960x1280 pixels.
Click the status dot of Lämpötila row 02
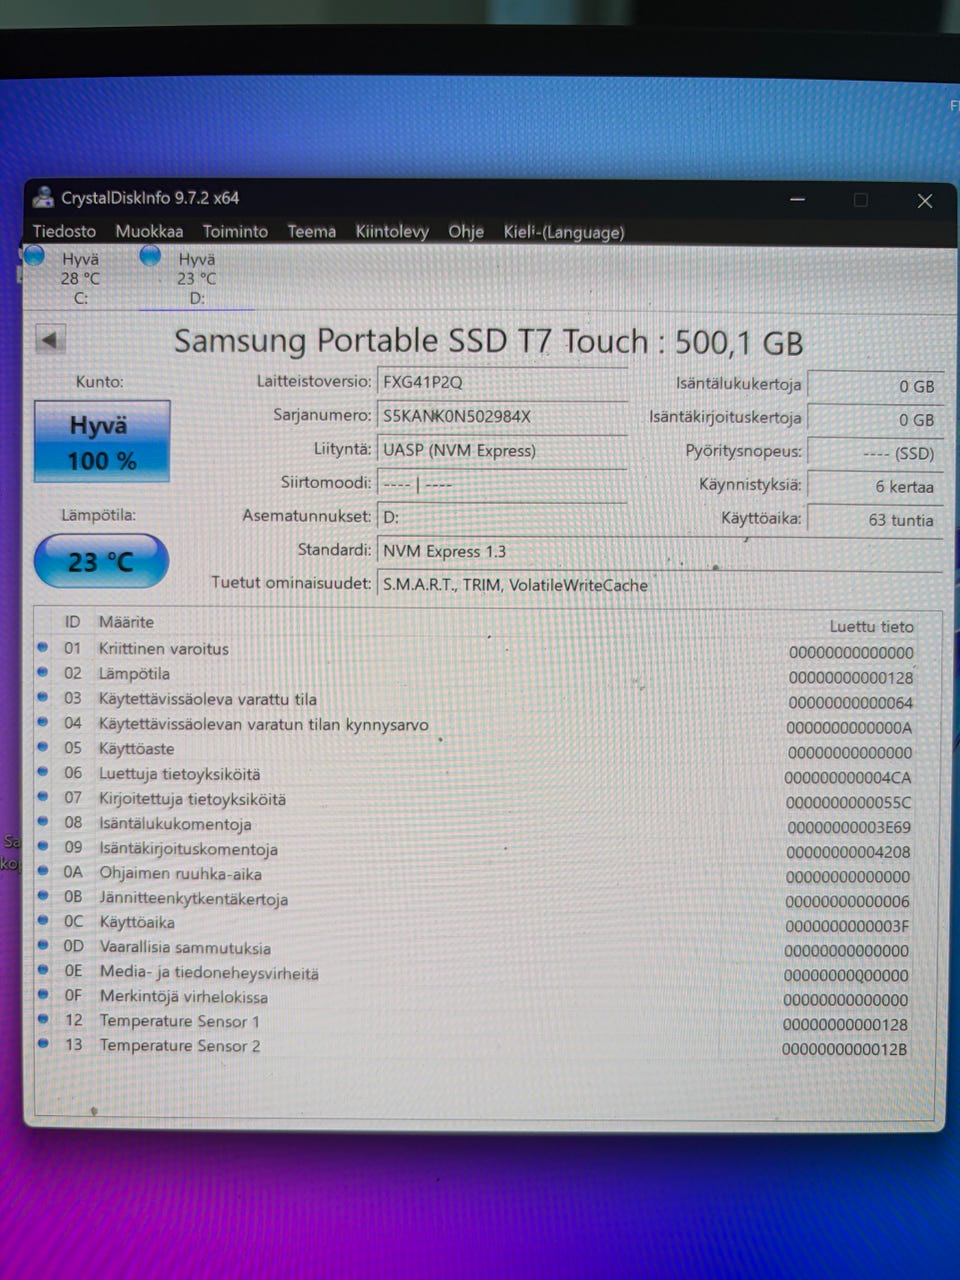43,672
